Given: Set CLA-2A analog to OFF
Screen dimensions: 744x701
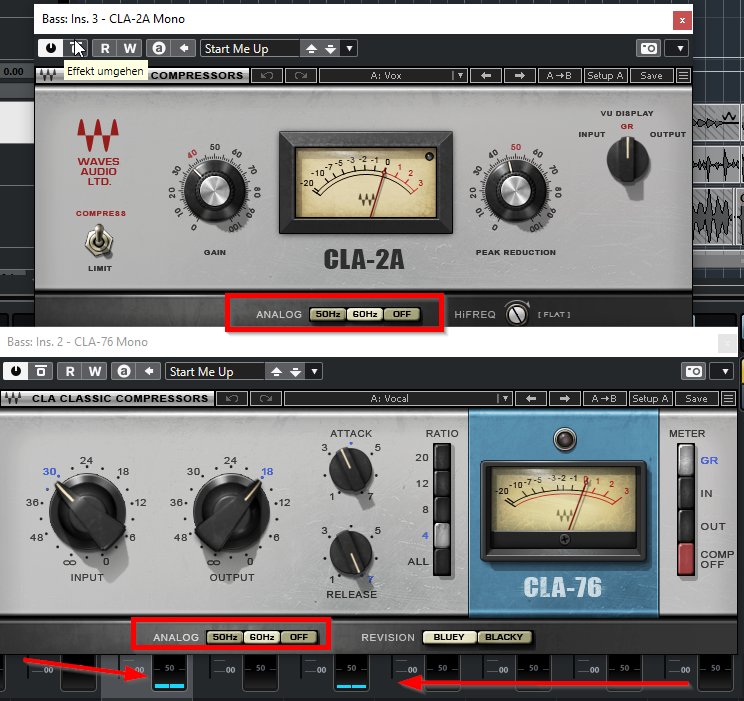Looking at the screenshot, I should click(401, 314).
